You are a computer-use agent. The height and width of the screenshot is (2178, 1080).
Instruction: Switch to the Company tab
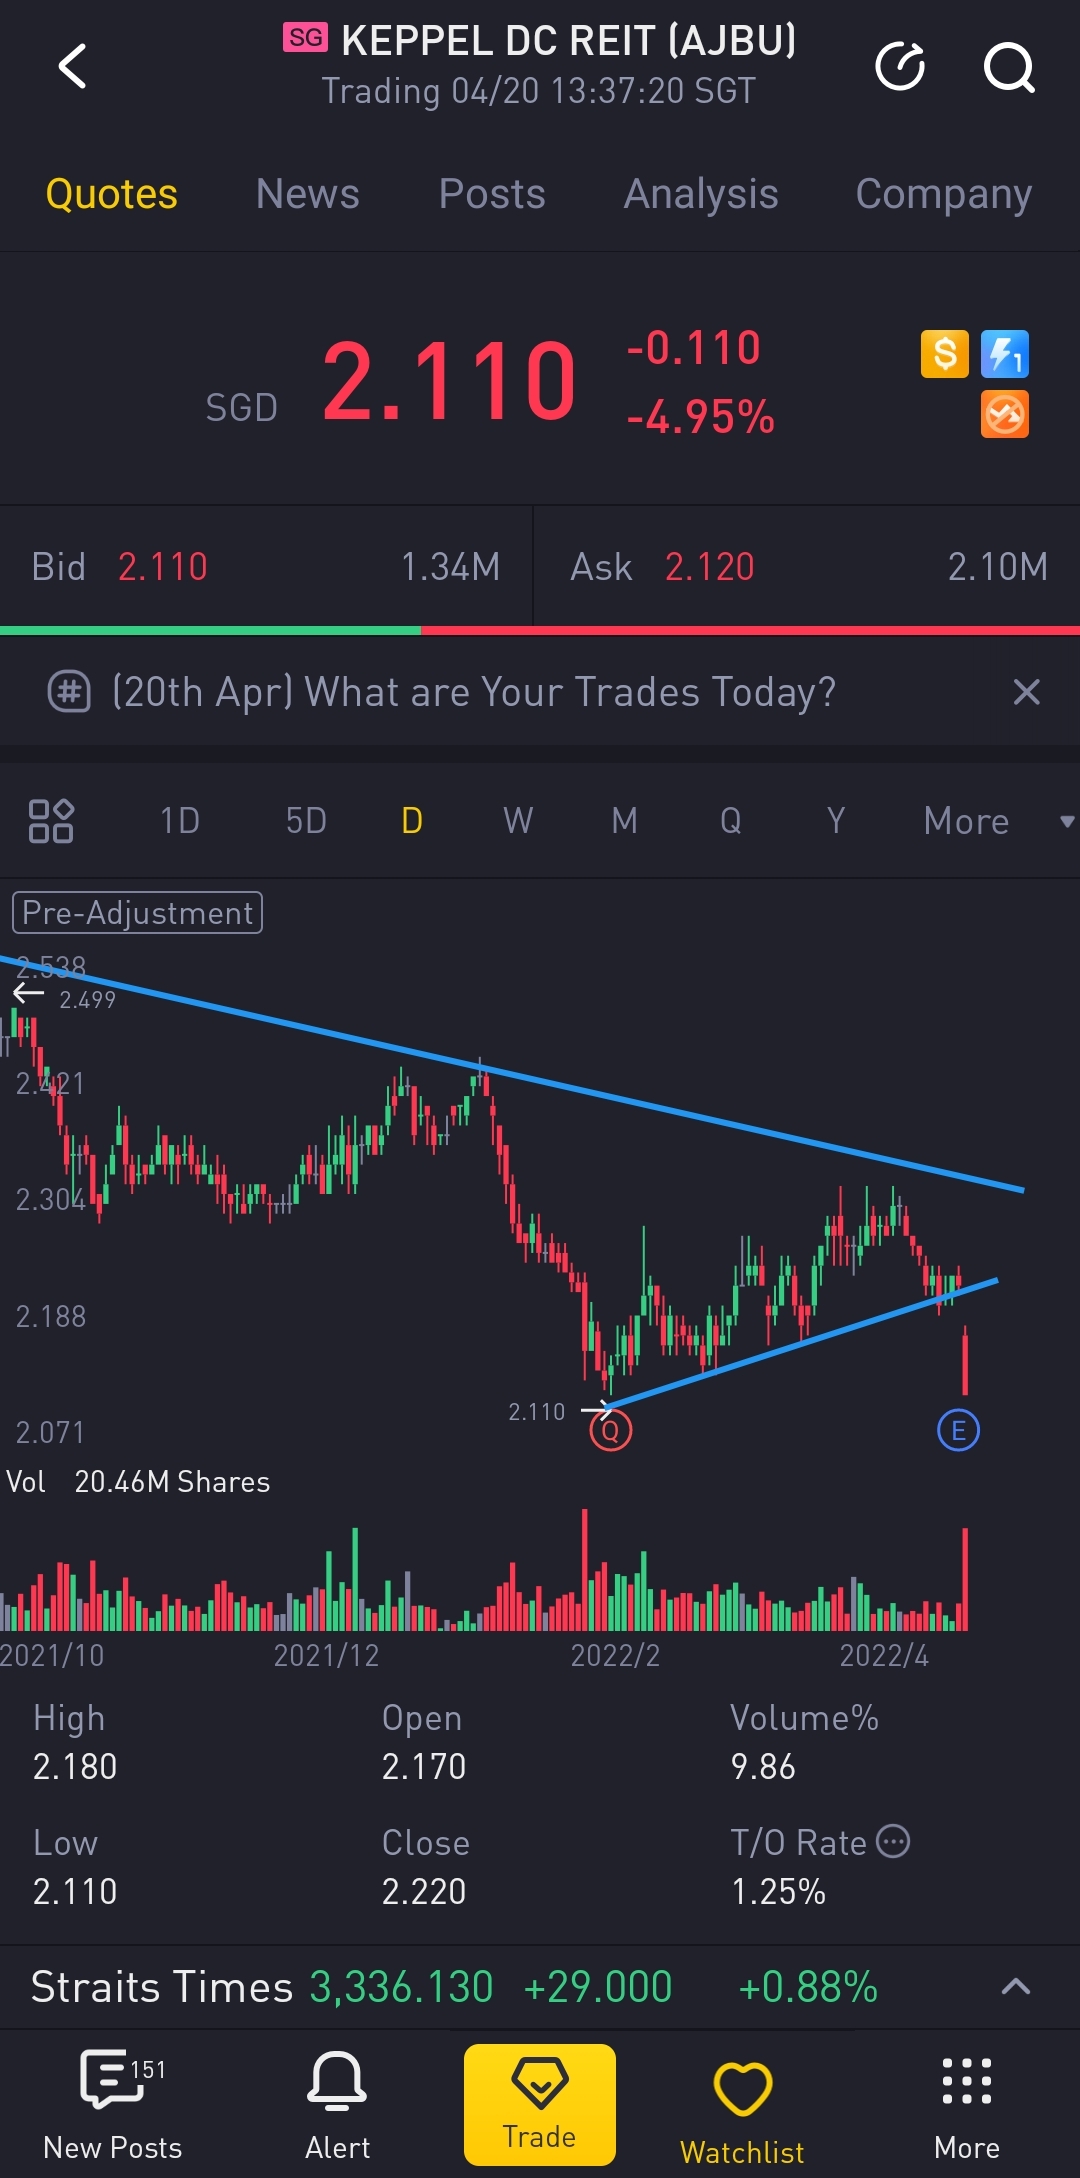[943, 194]
